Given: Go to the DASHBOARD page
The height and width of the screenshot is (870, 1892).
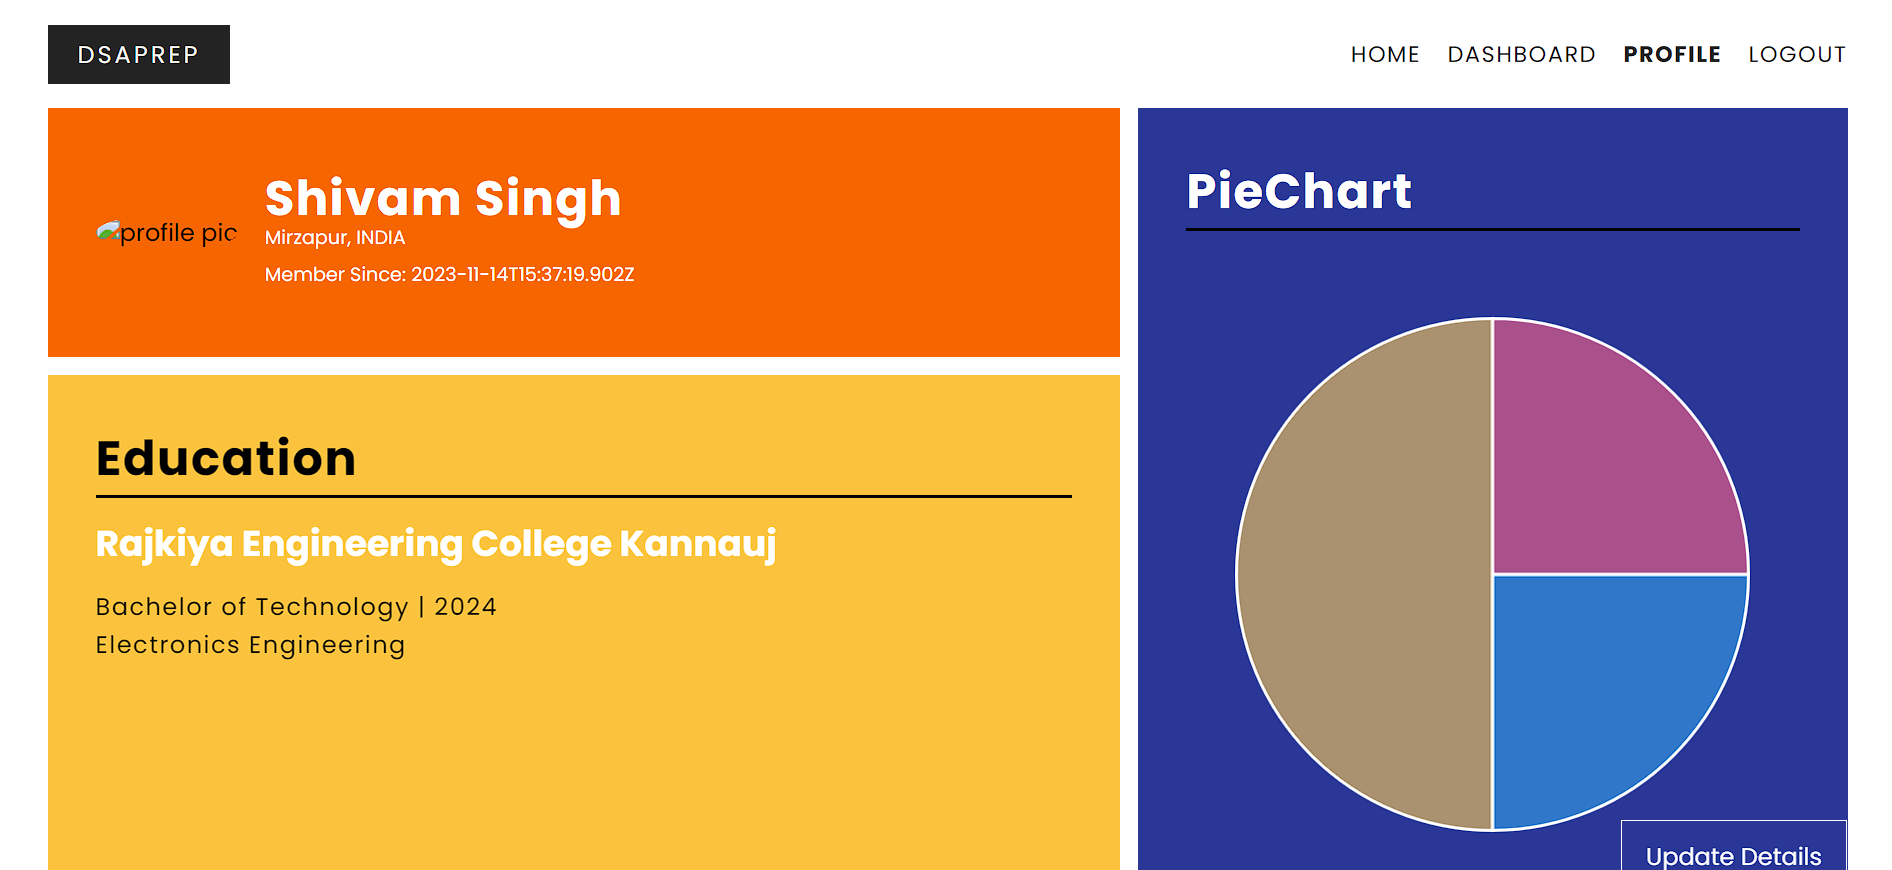Looking at the screenshot, I should tap(1521, 55).
